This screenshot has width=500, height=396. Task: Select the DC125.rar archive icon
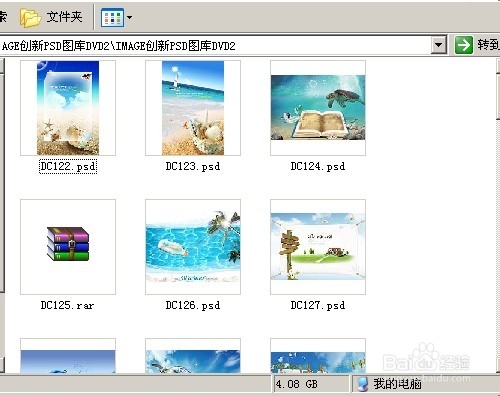pyautogui.click(x=68, y=244)
